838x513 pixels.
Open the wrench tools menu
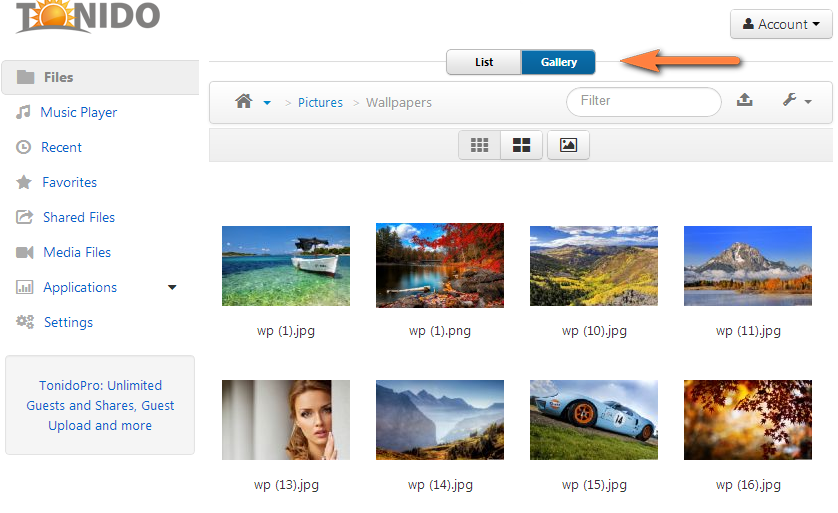797,100
